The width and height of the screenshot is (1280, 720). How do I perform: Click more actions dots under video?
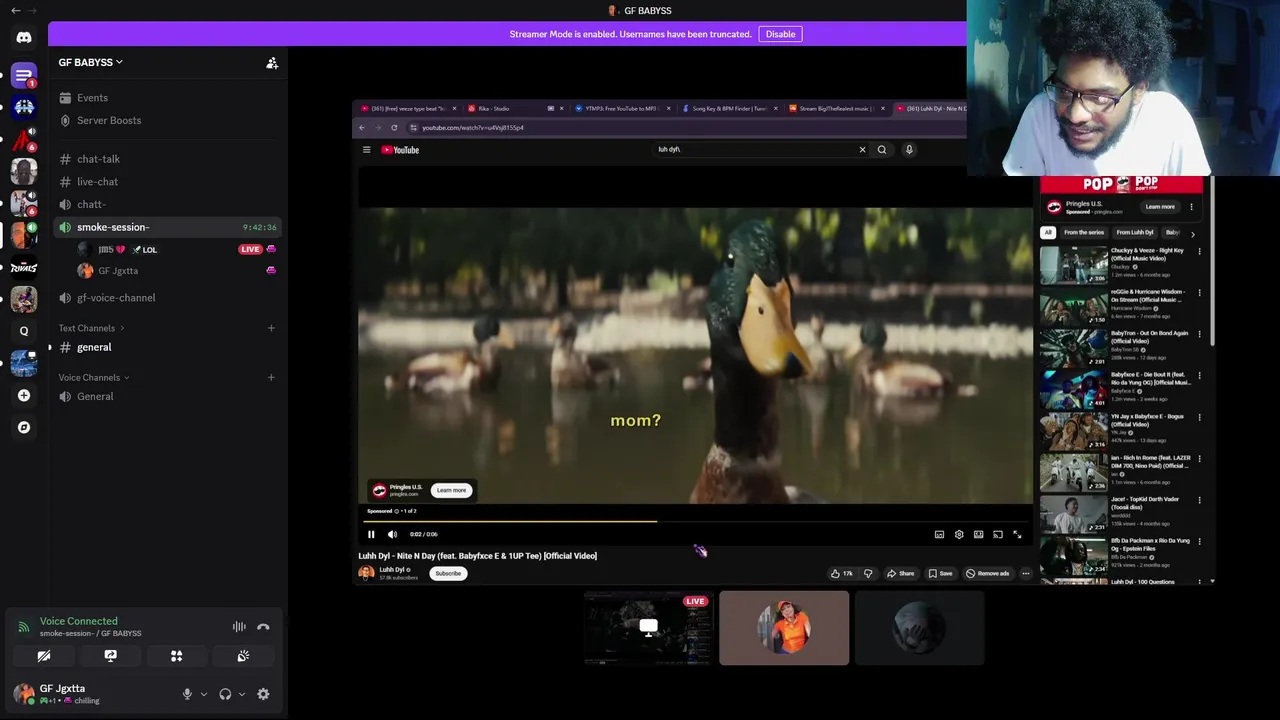tap(1025, 573)
